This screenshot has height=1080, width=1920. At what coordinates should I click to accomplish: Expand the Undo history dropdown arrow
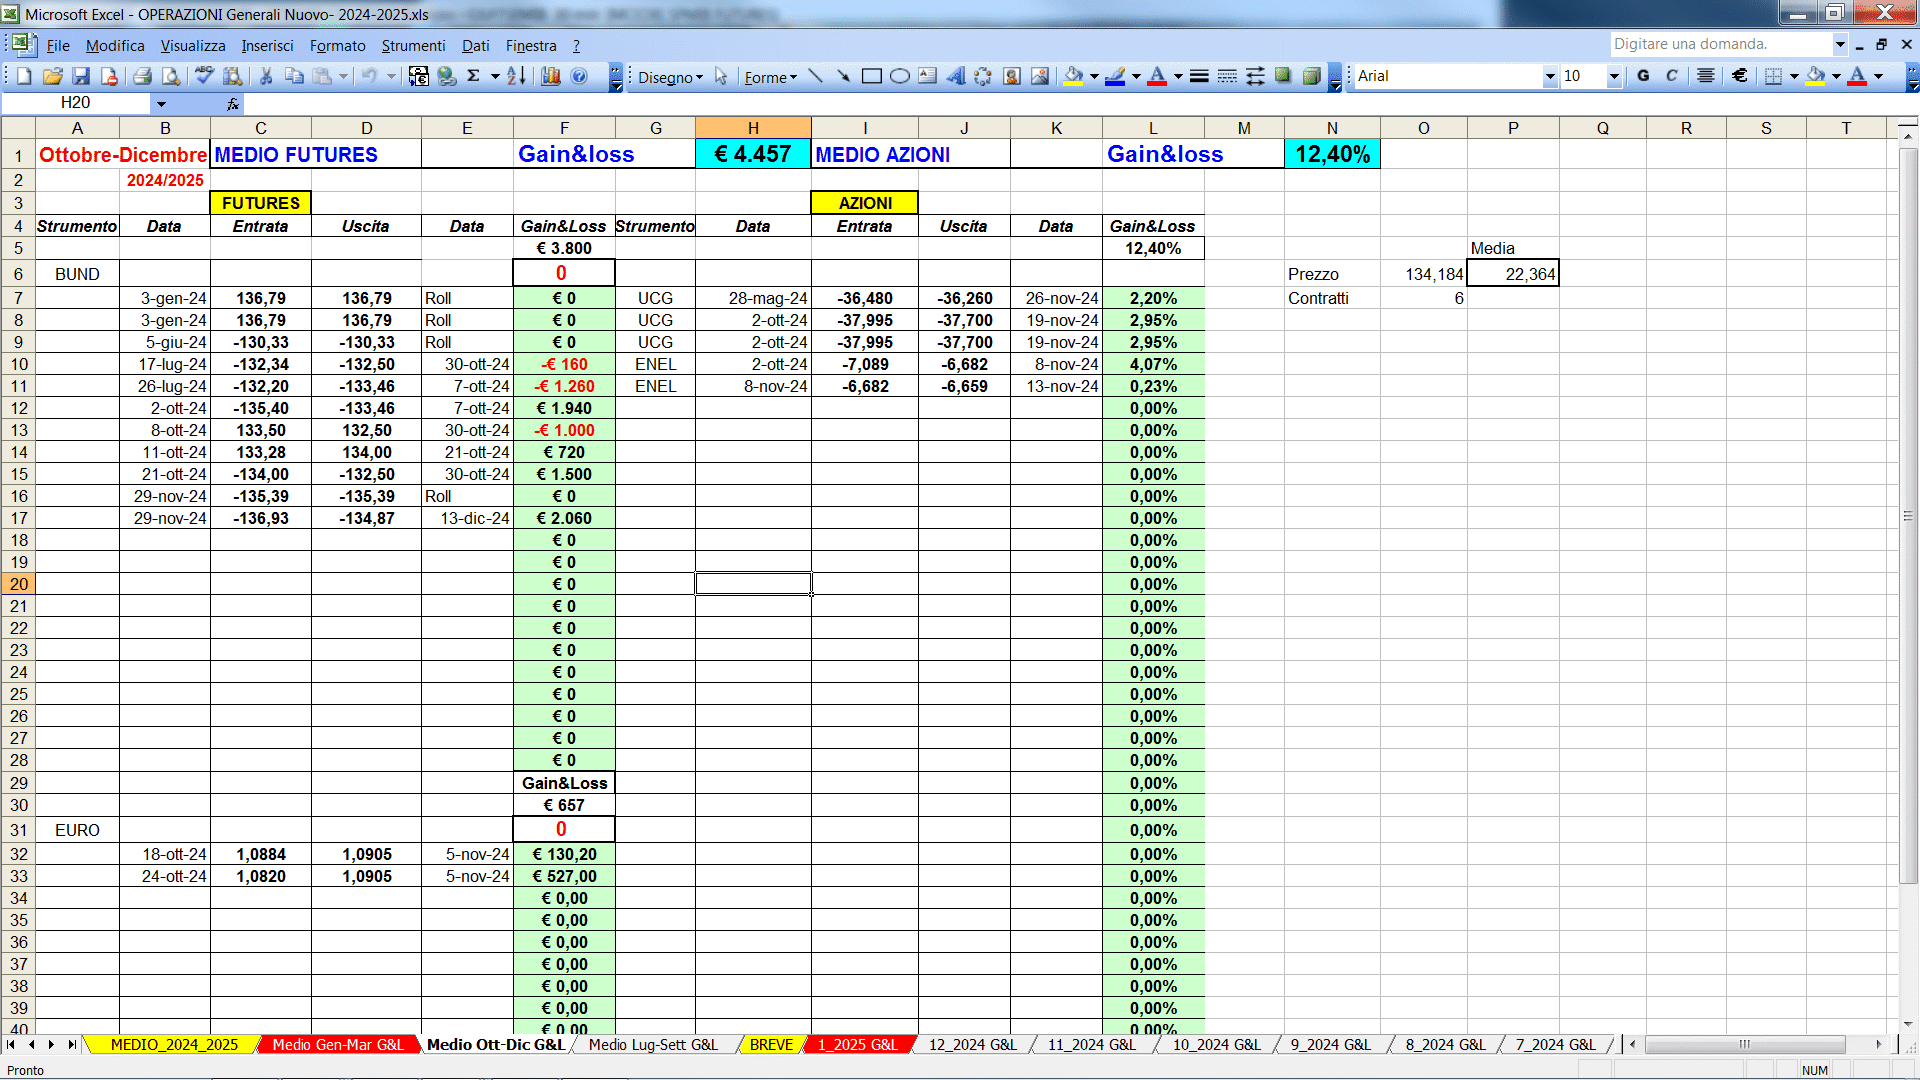391,76
